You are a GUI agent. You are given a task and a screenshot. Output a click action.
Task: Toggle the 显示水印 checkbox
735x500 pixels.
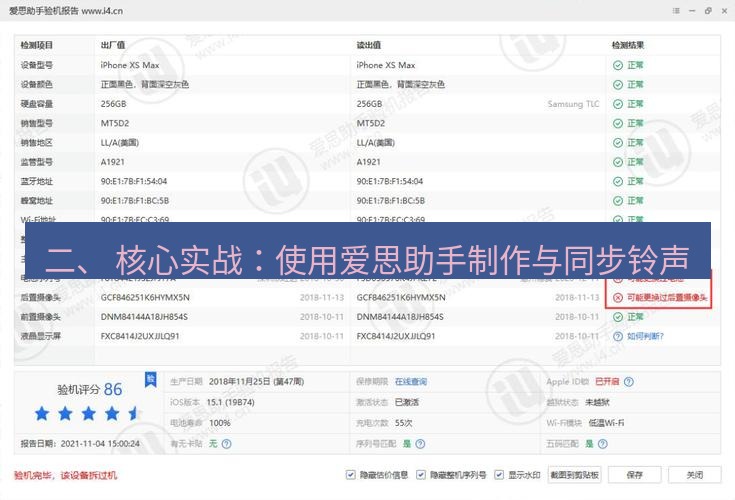coord(499,475)
